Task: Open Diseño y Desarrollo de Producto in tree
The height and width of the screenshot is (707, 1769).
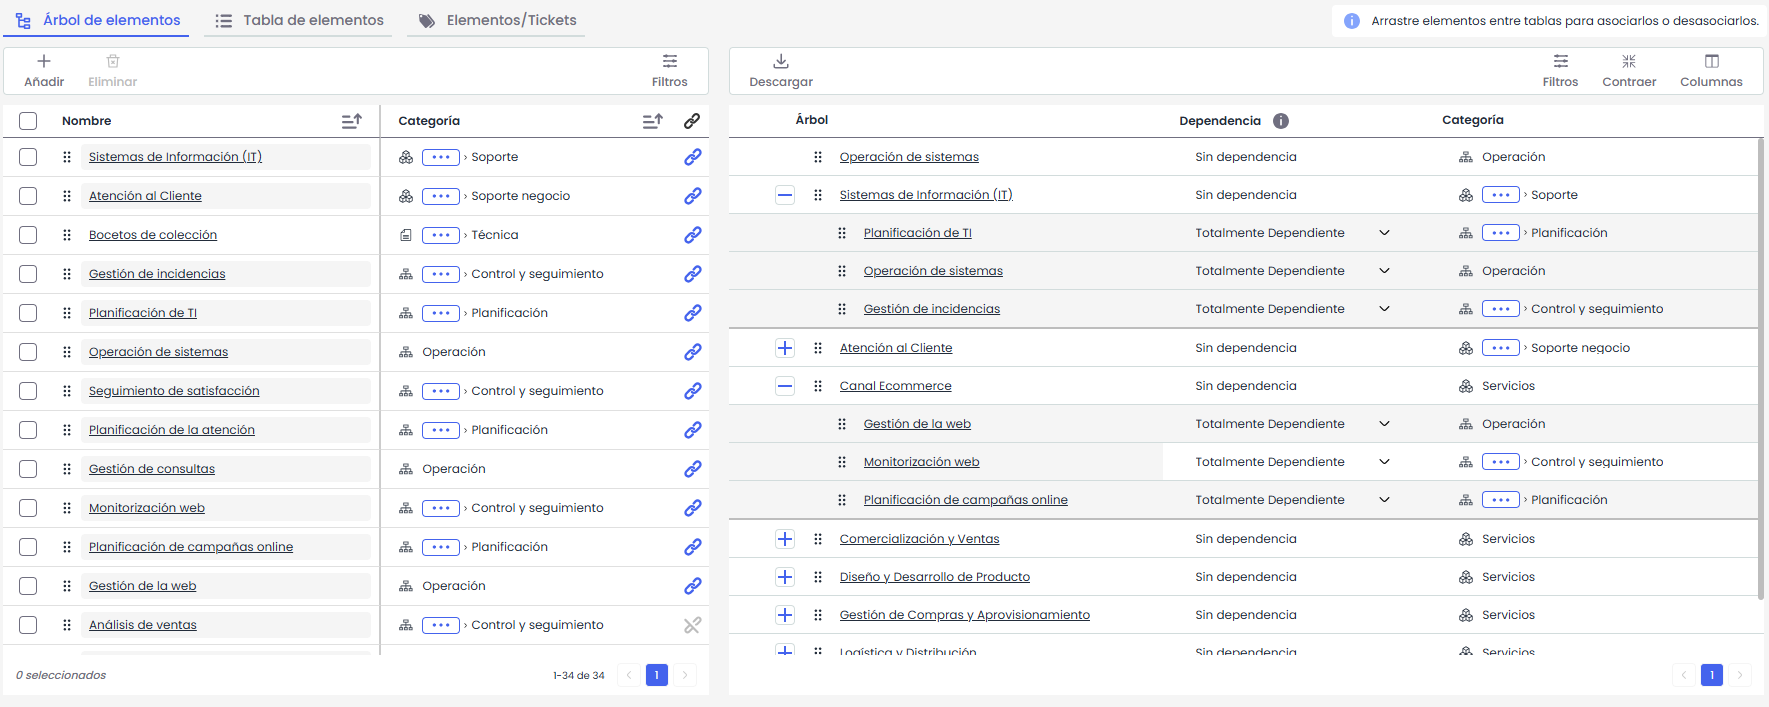Action: tap(934, 577)
